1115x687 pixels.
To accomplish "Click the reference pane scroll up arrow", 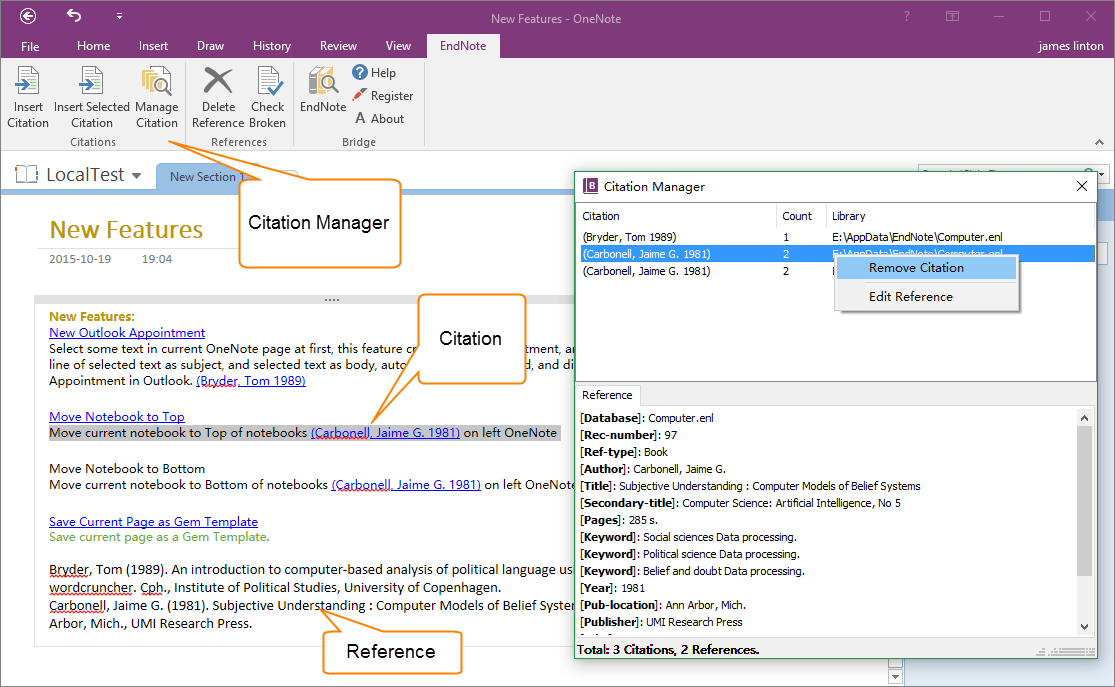I will (x=1084, y=418).
